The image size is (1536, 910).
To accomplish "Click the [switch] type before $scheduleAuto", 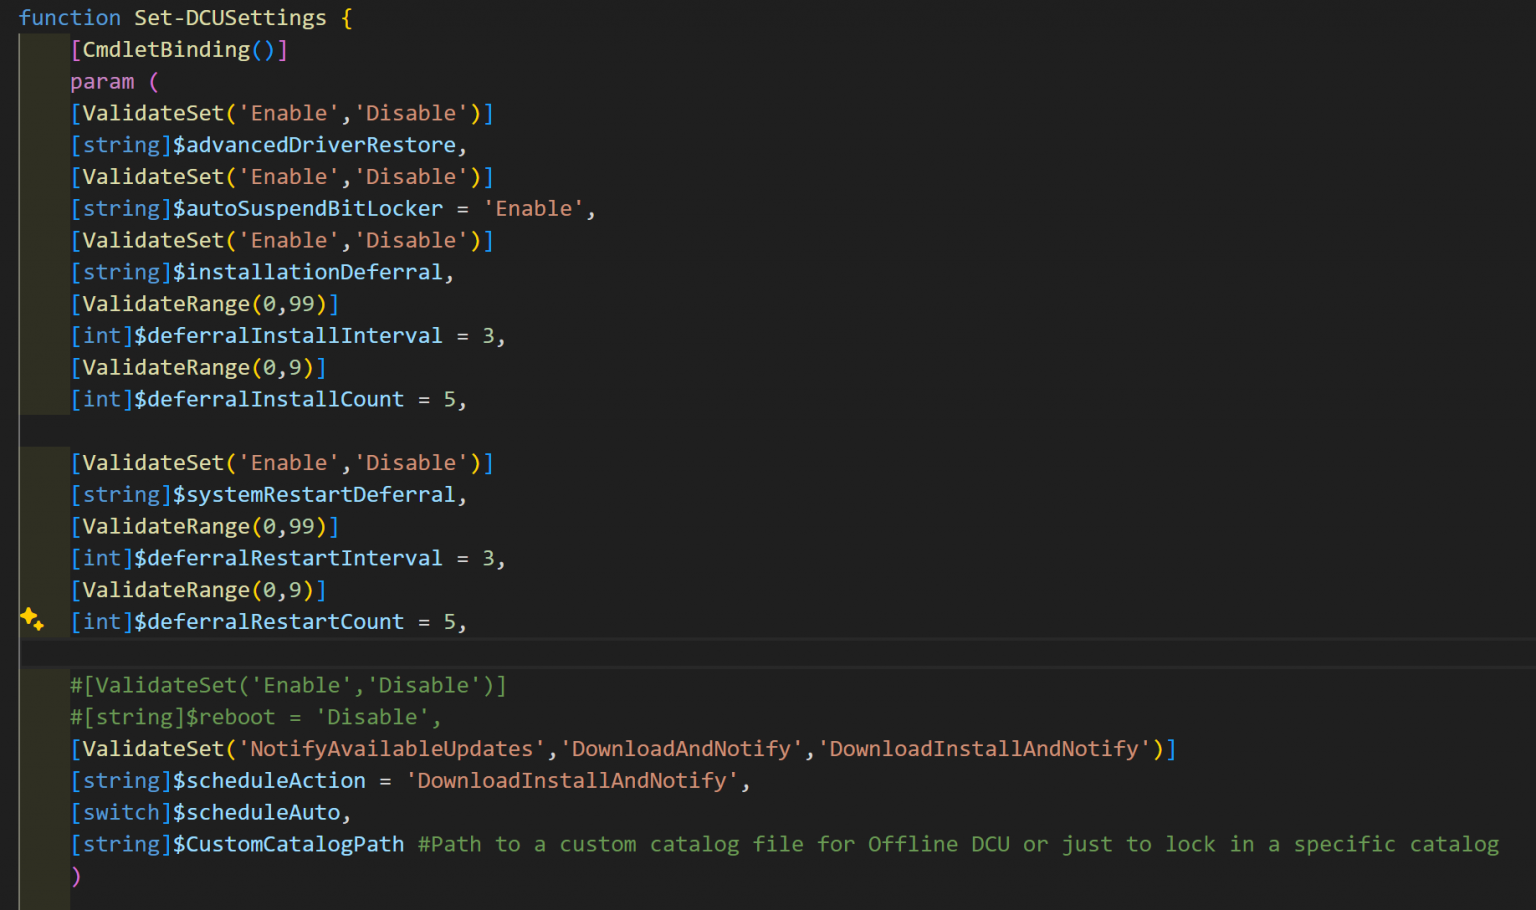I will coord(121,813).
